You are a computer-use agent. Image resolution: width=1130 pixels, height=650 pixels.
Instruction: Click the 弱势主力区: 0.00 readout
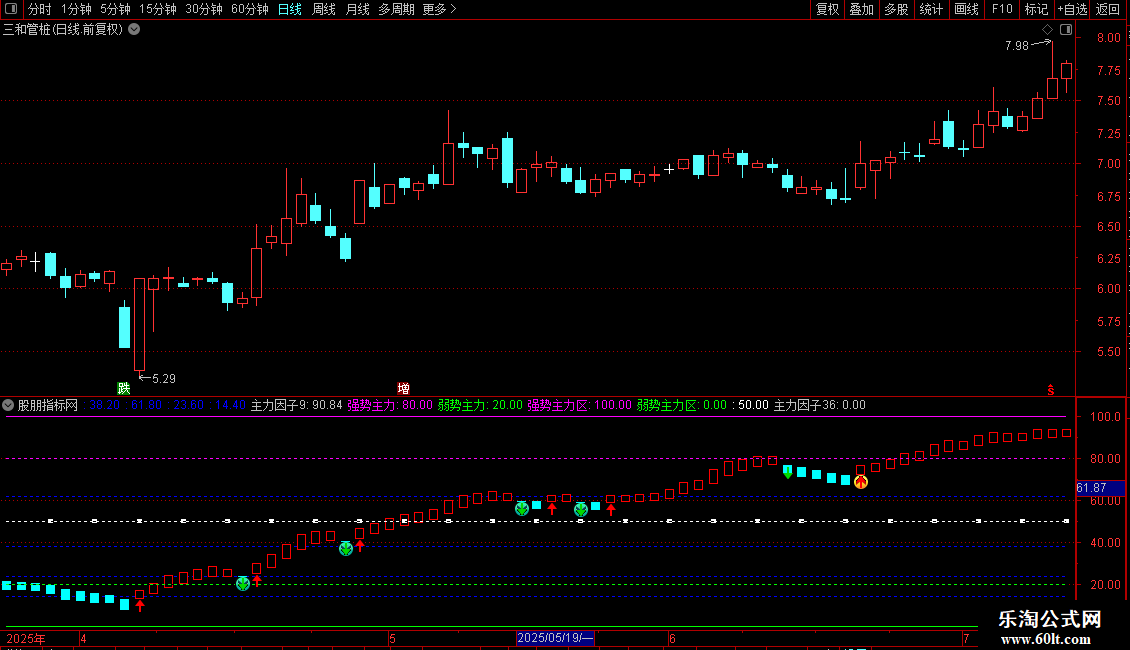(x=682, y=405)
